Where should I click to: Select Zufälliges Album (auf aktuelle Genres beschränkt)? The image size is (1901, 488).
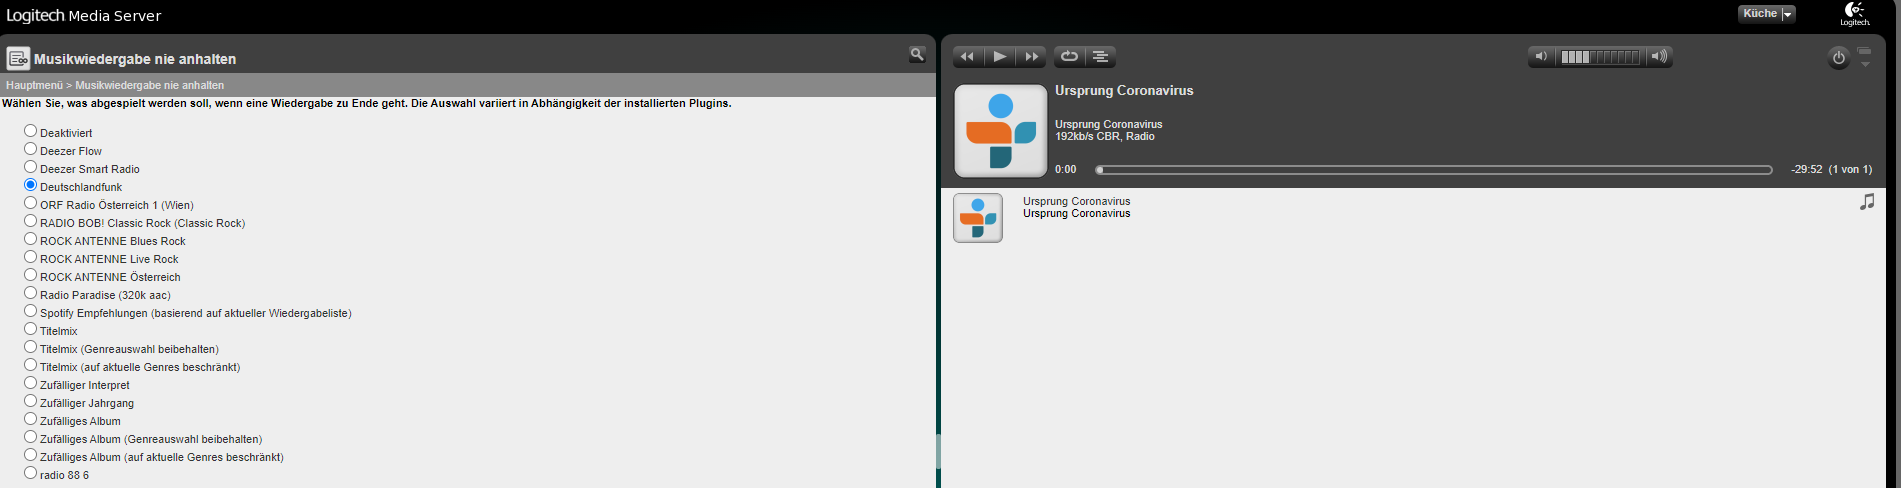(x=31, y=455)
